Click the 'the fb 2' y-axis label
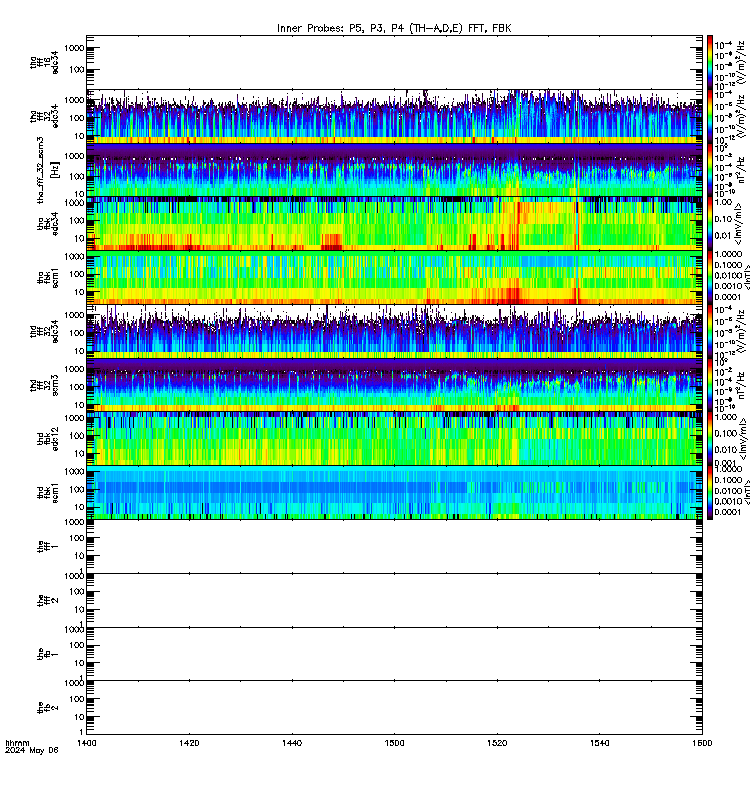This screenshot has height=800, width=750. click(48, 708)
